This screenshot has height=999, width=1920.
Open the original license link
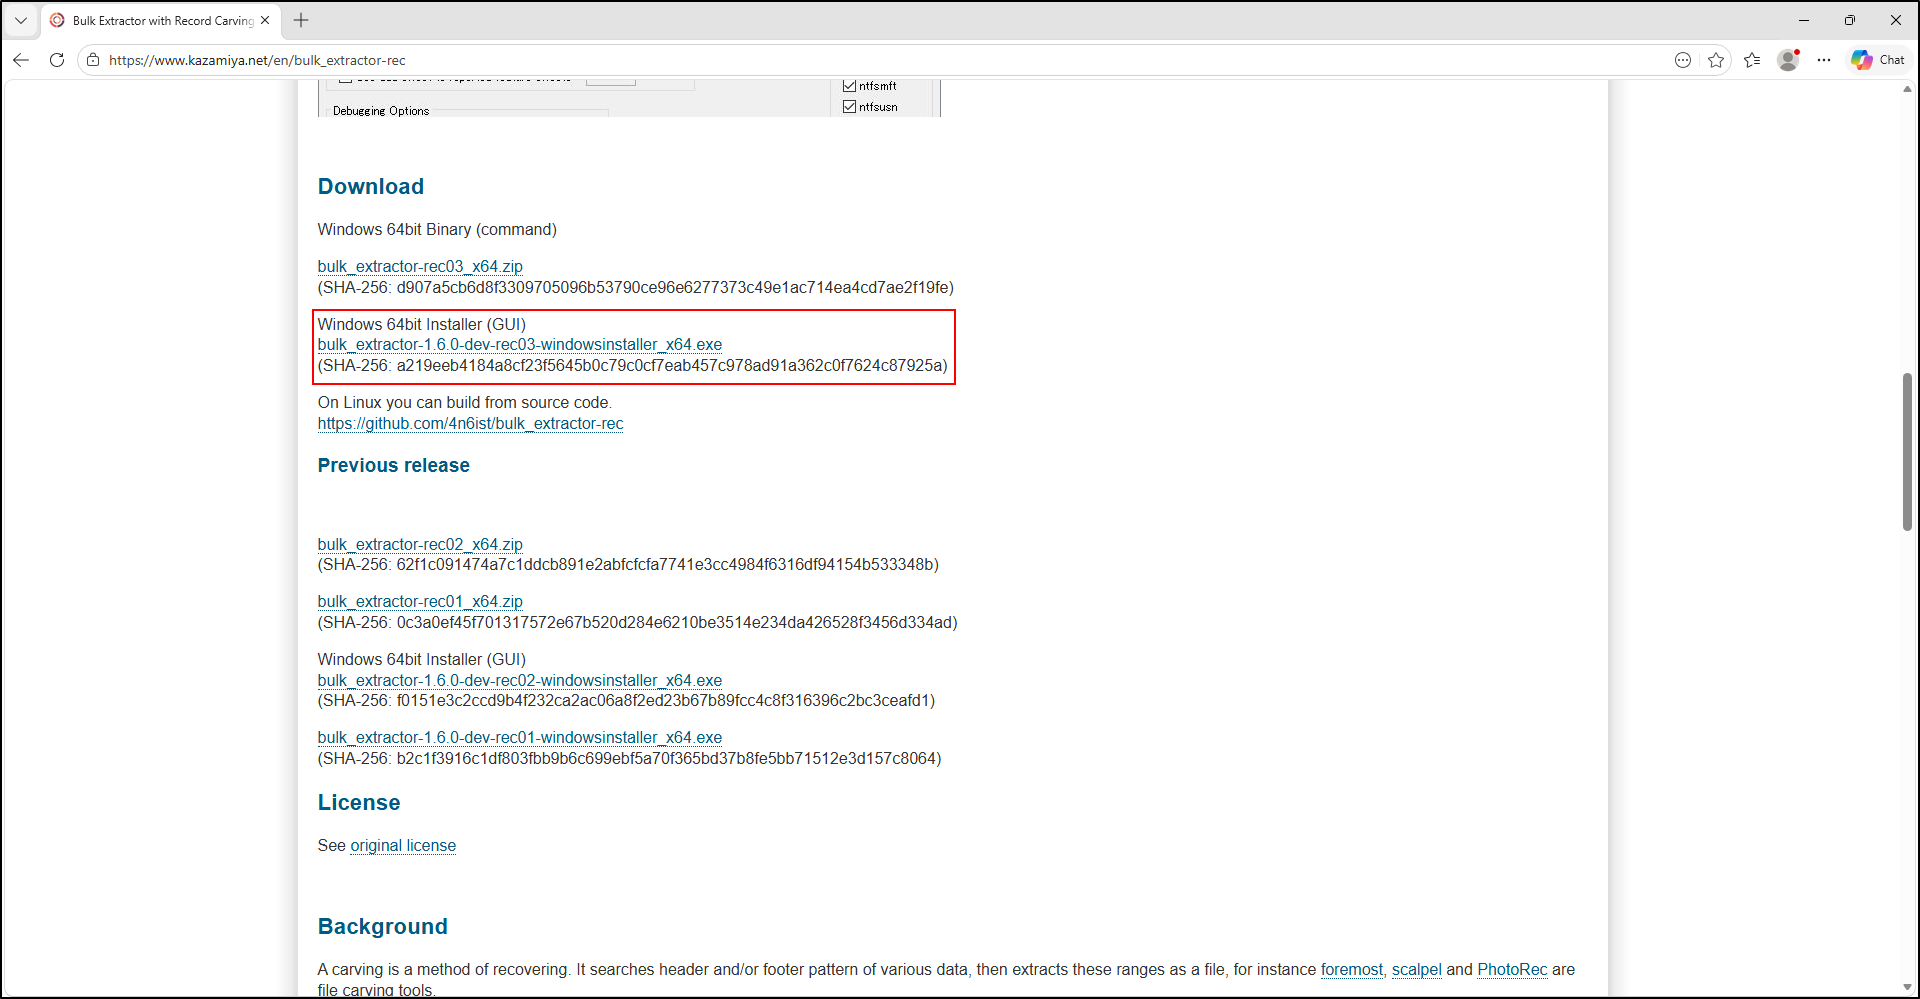point(403,846)
